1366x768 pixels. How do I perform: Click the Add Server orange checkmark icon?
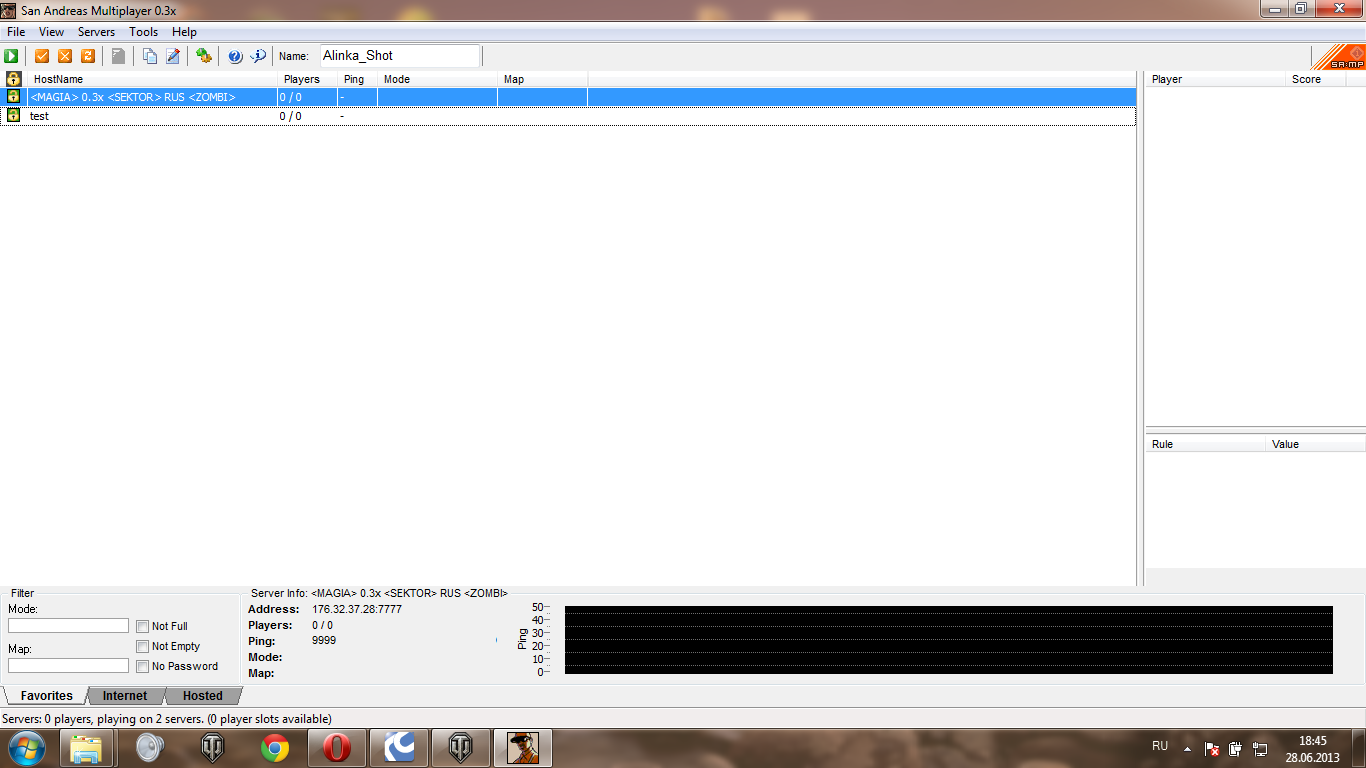coord(42,56)
